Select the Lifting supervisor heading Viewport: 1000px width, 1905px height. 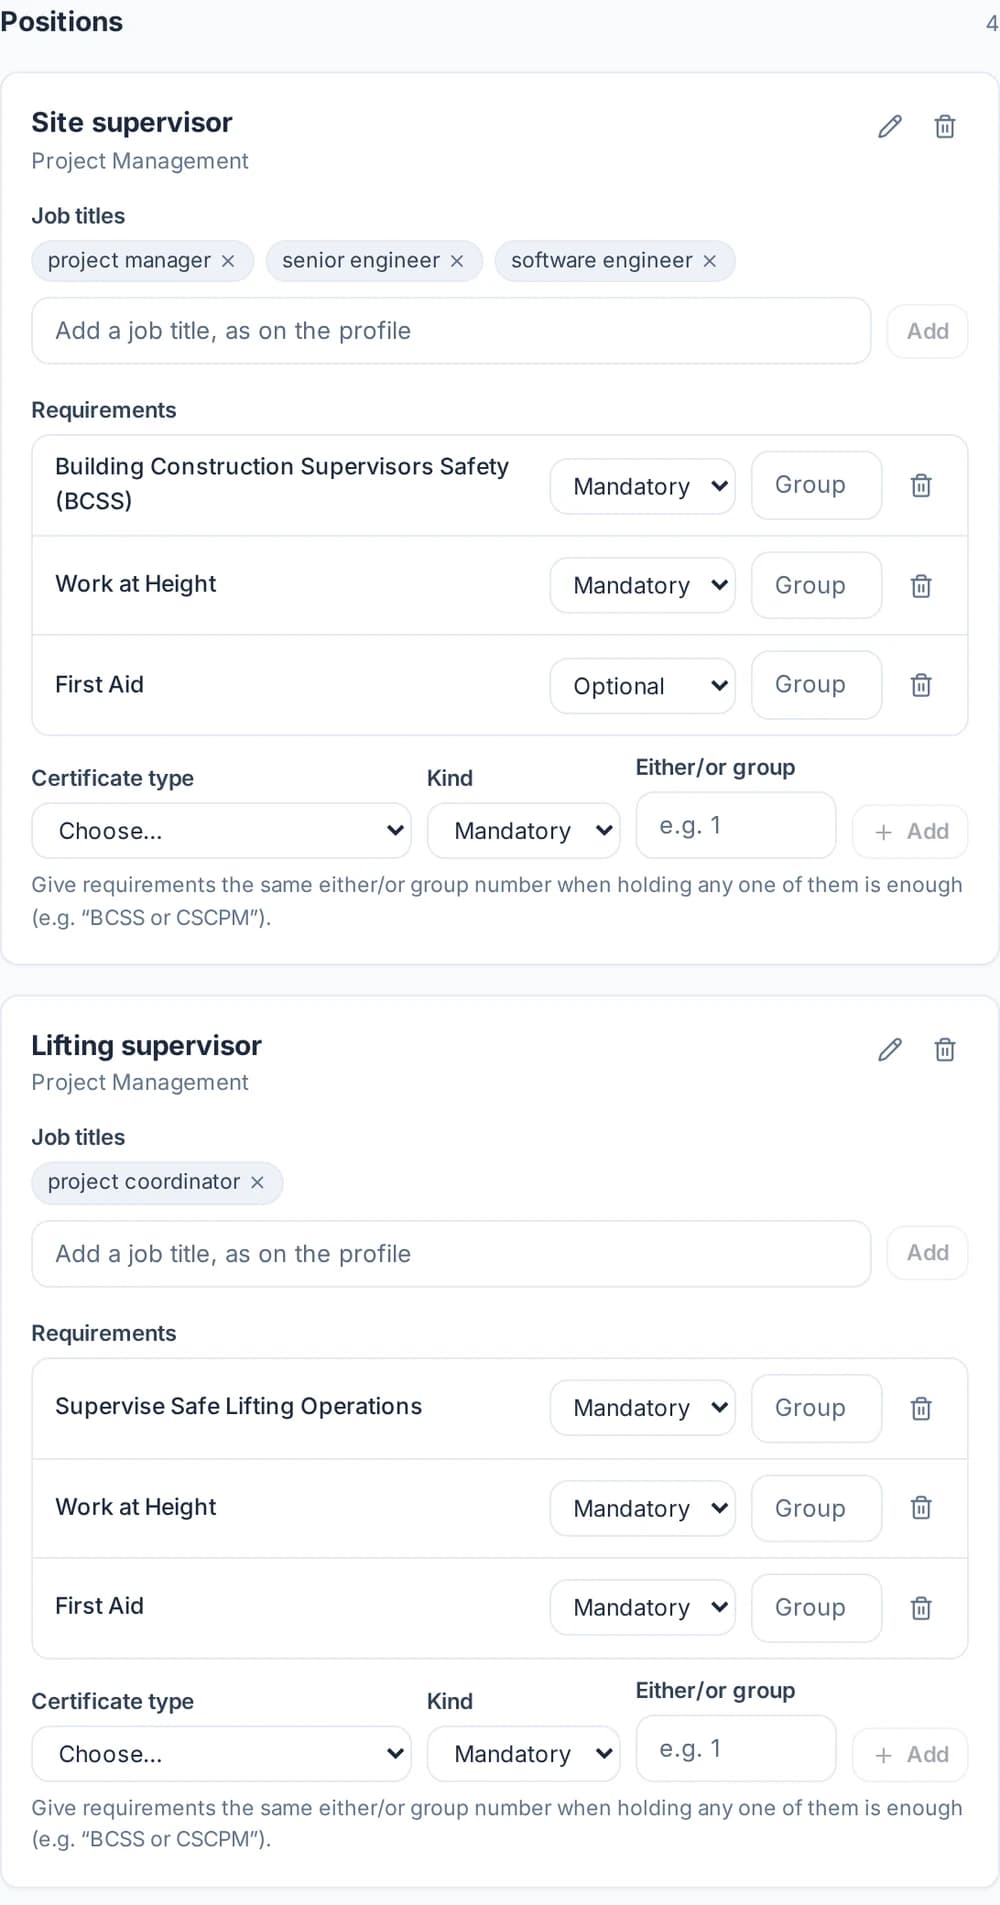pyautogui.click(x=146, y=1046)
